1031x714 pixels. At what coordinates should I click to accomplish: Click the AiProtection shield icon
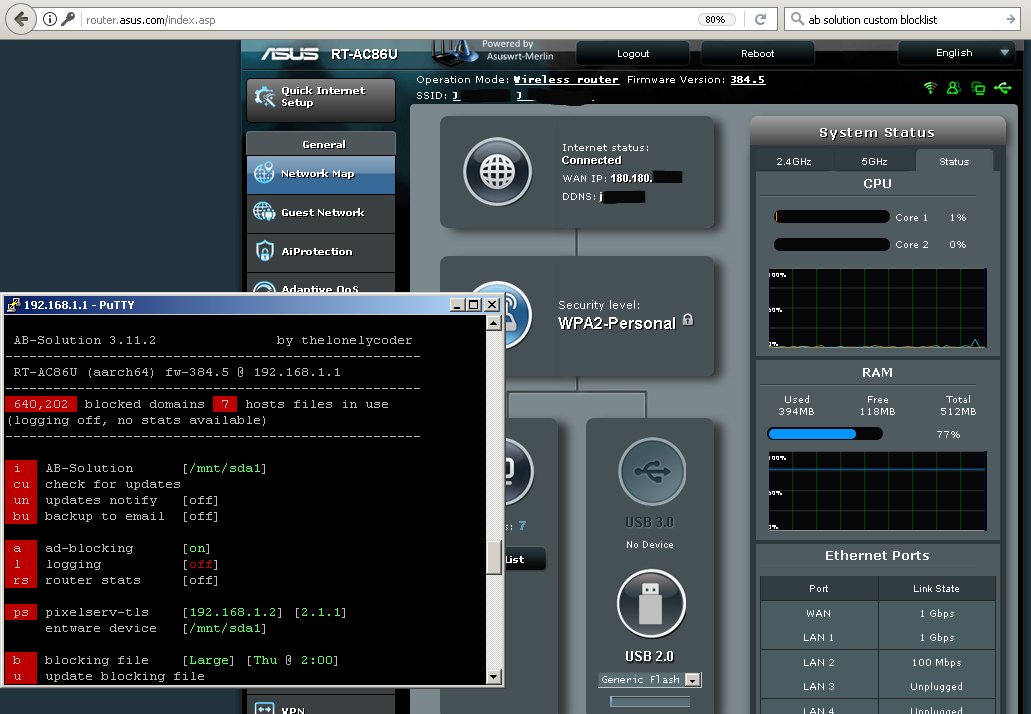pyautogui.click(x=264, y=250)
